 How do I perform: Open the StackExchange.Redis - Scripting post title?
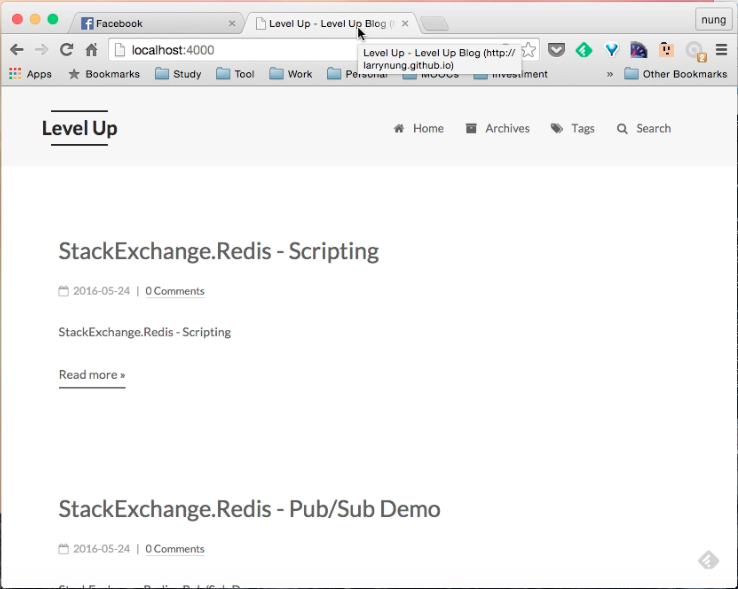[218, 251]
